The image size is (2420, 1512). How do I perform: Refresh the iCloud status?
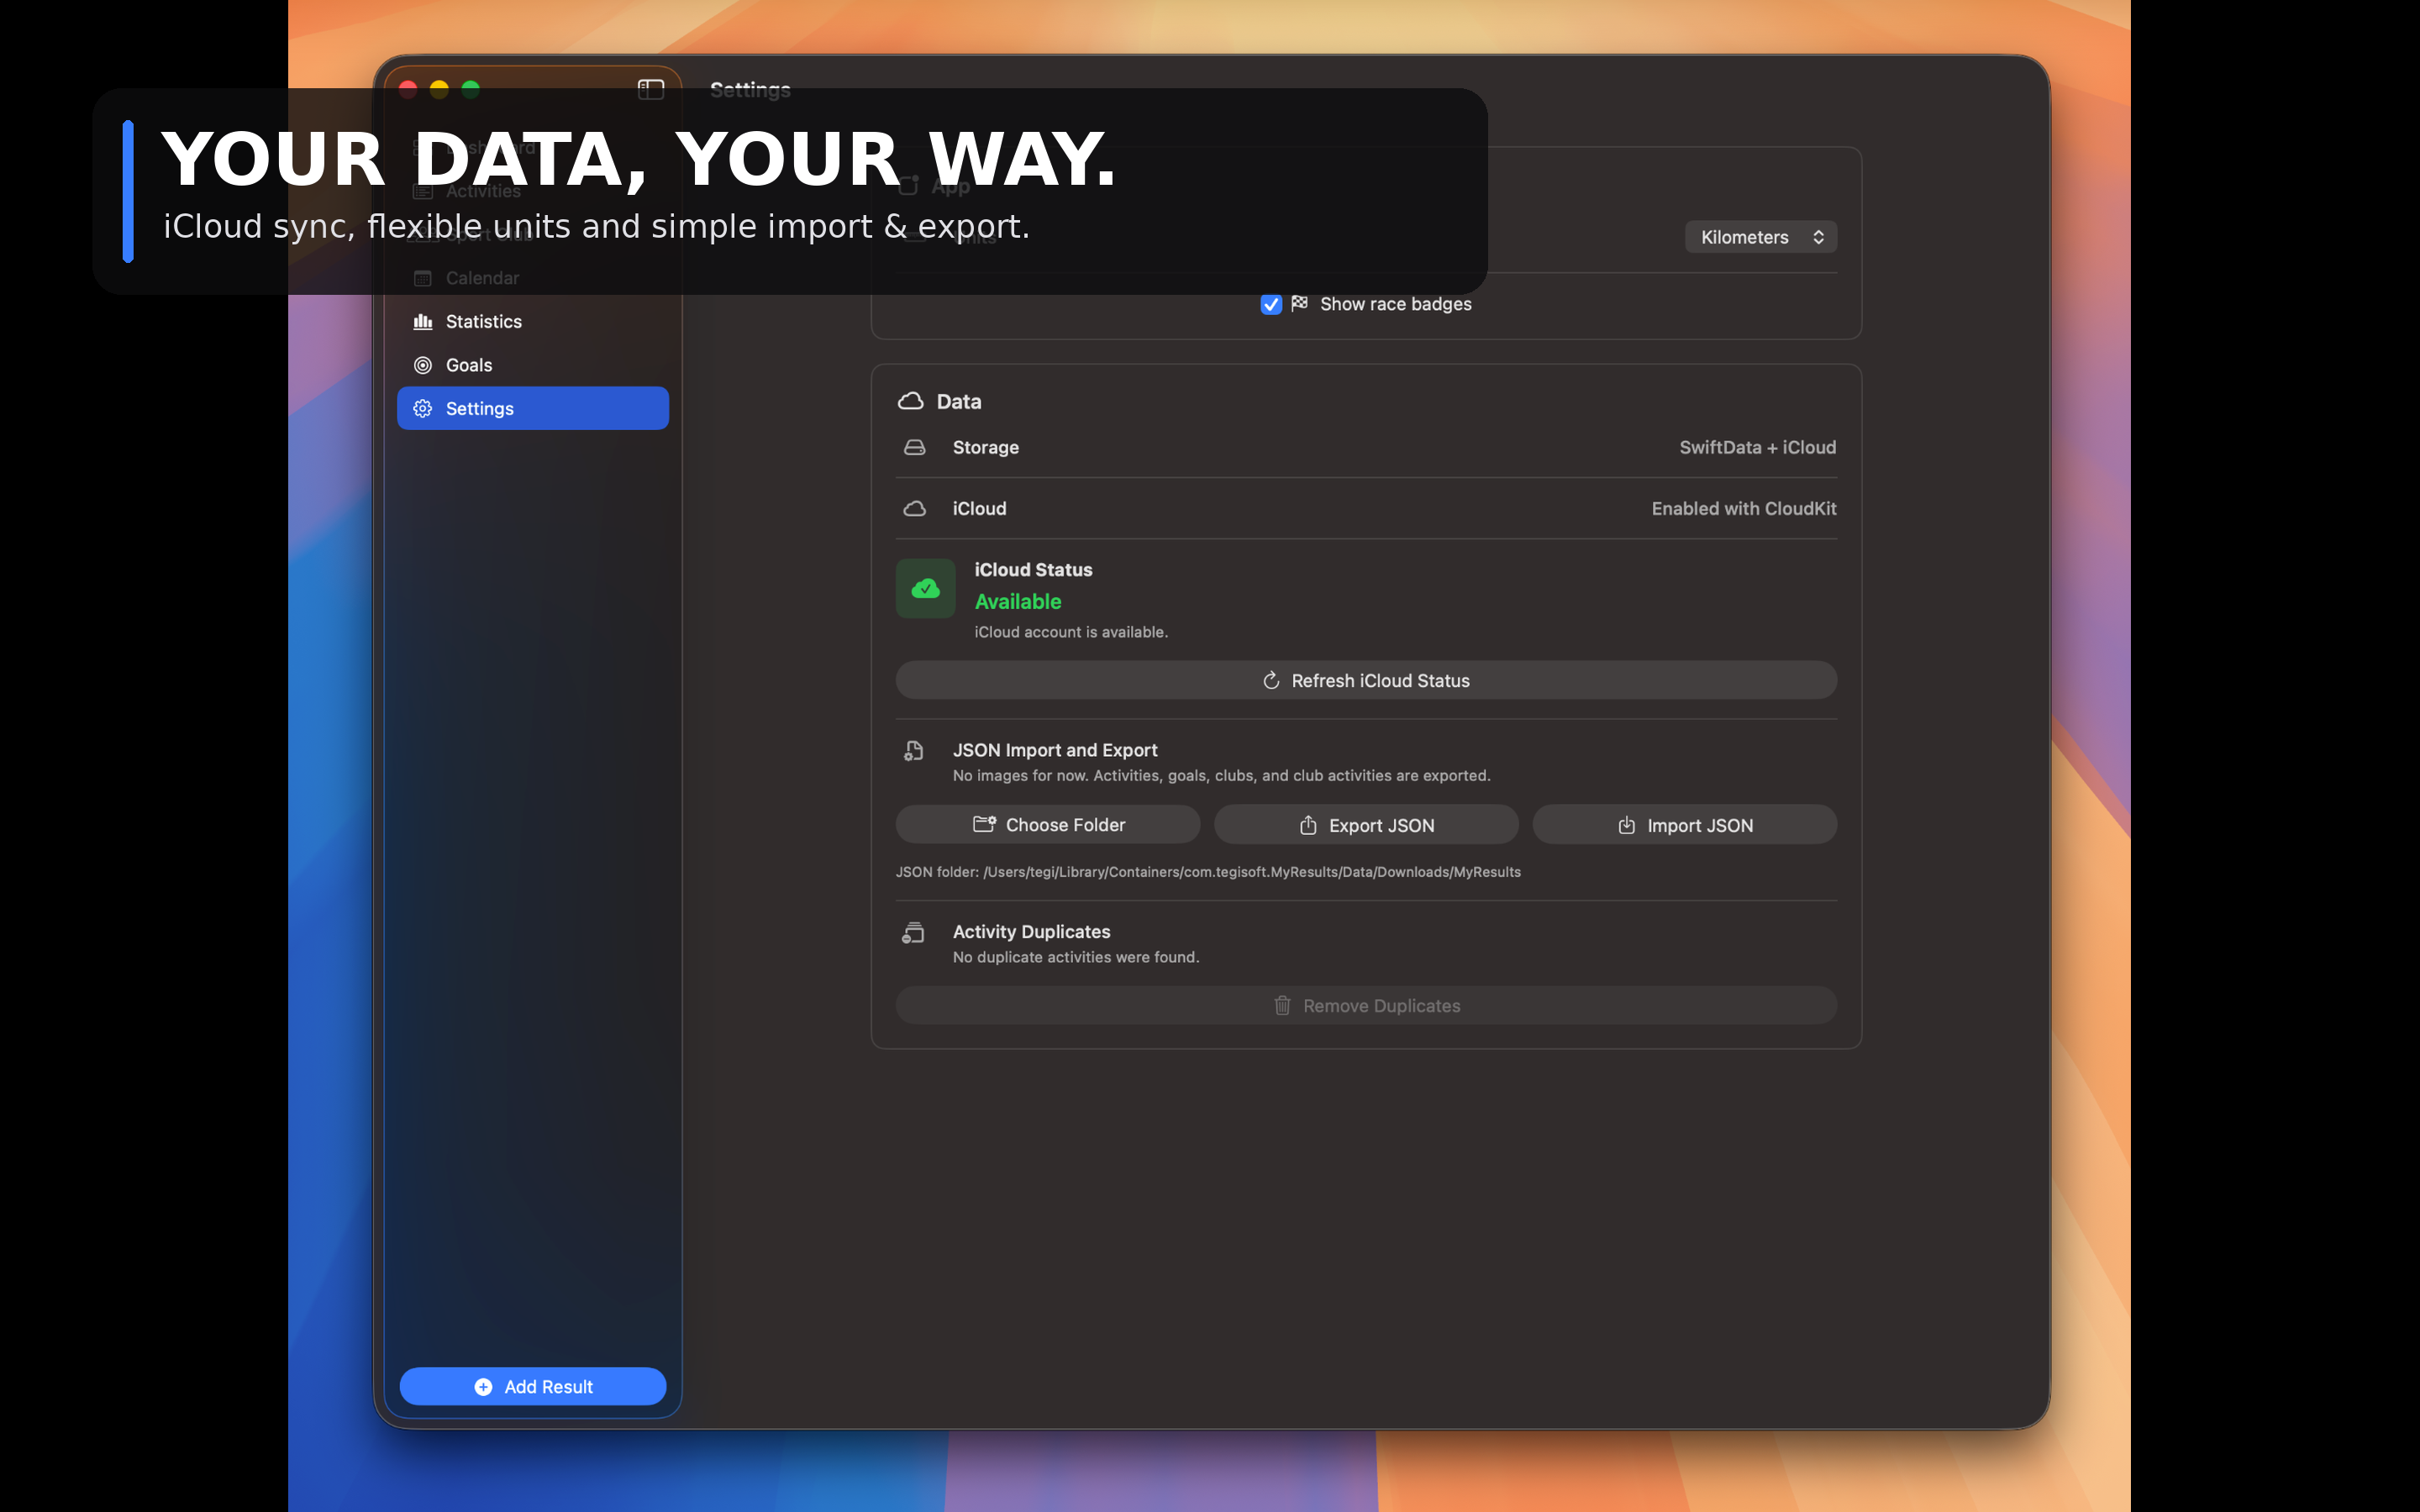point(1366,680)
